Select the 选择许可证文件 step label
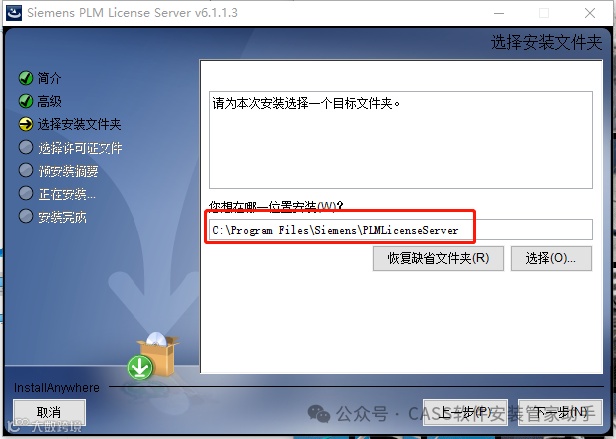The image size is (616, 439). (x=80, y=148)
